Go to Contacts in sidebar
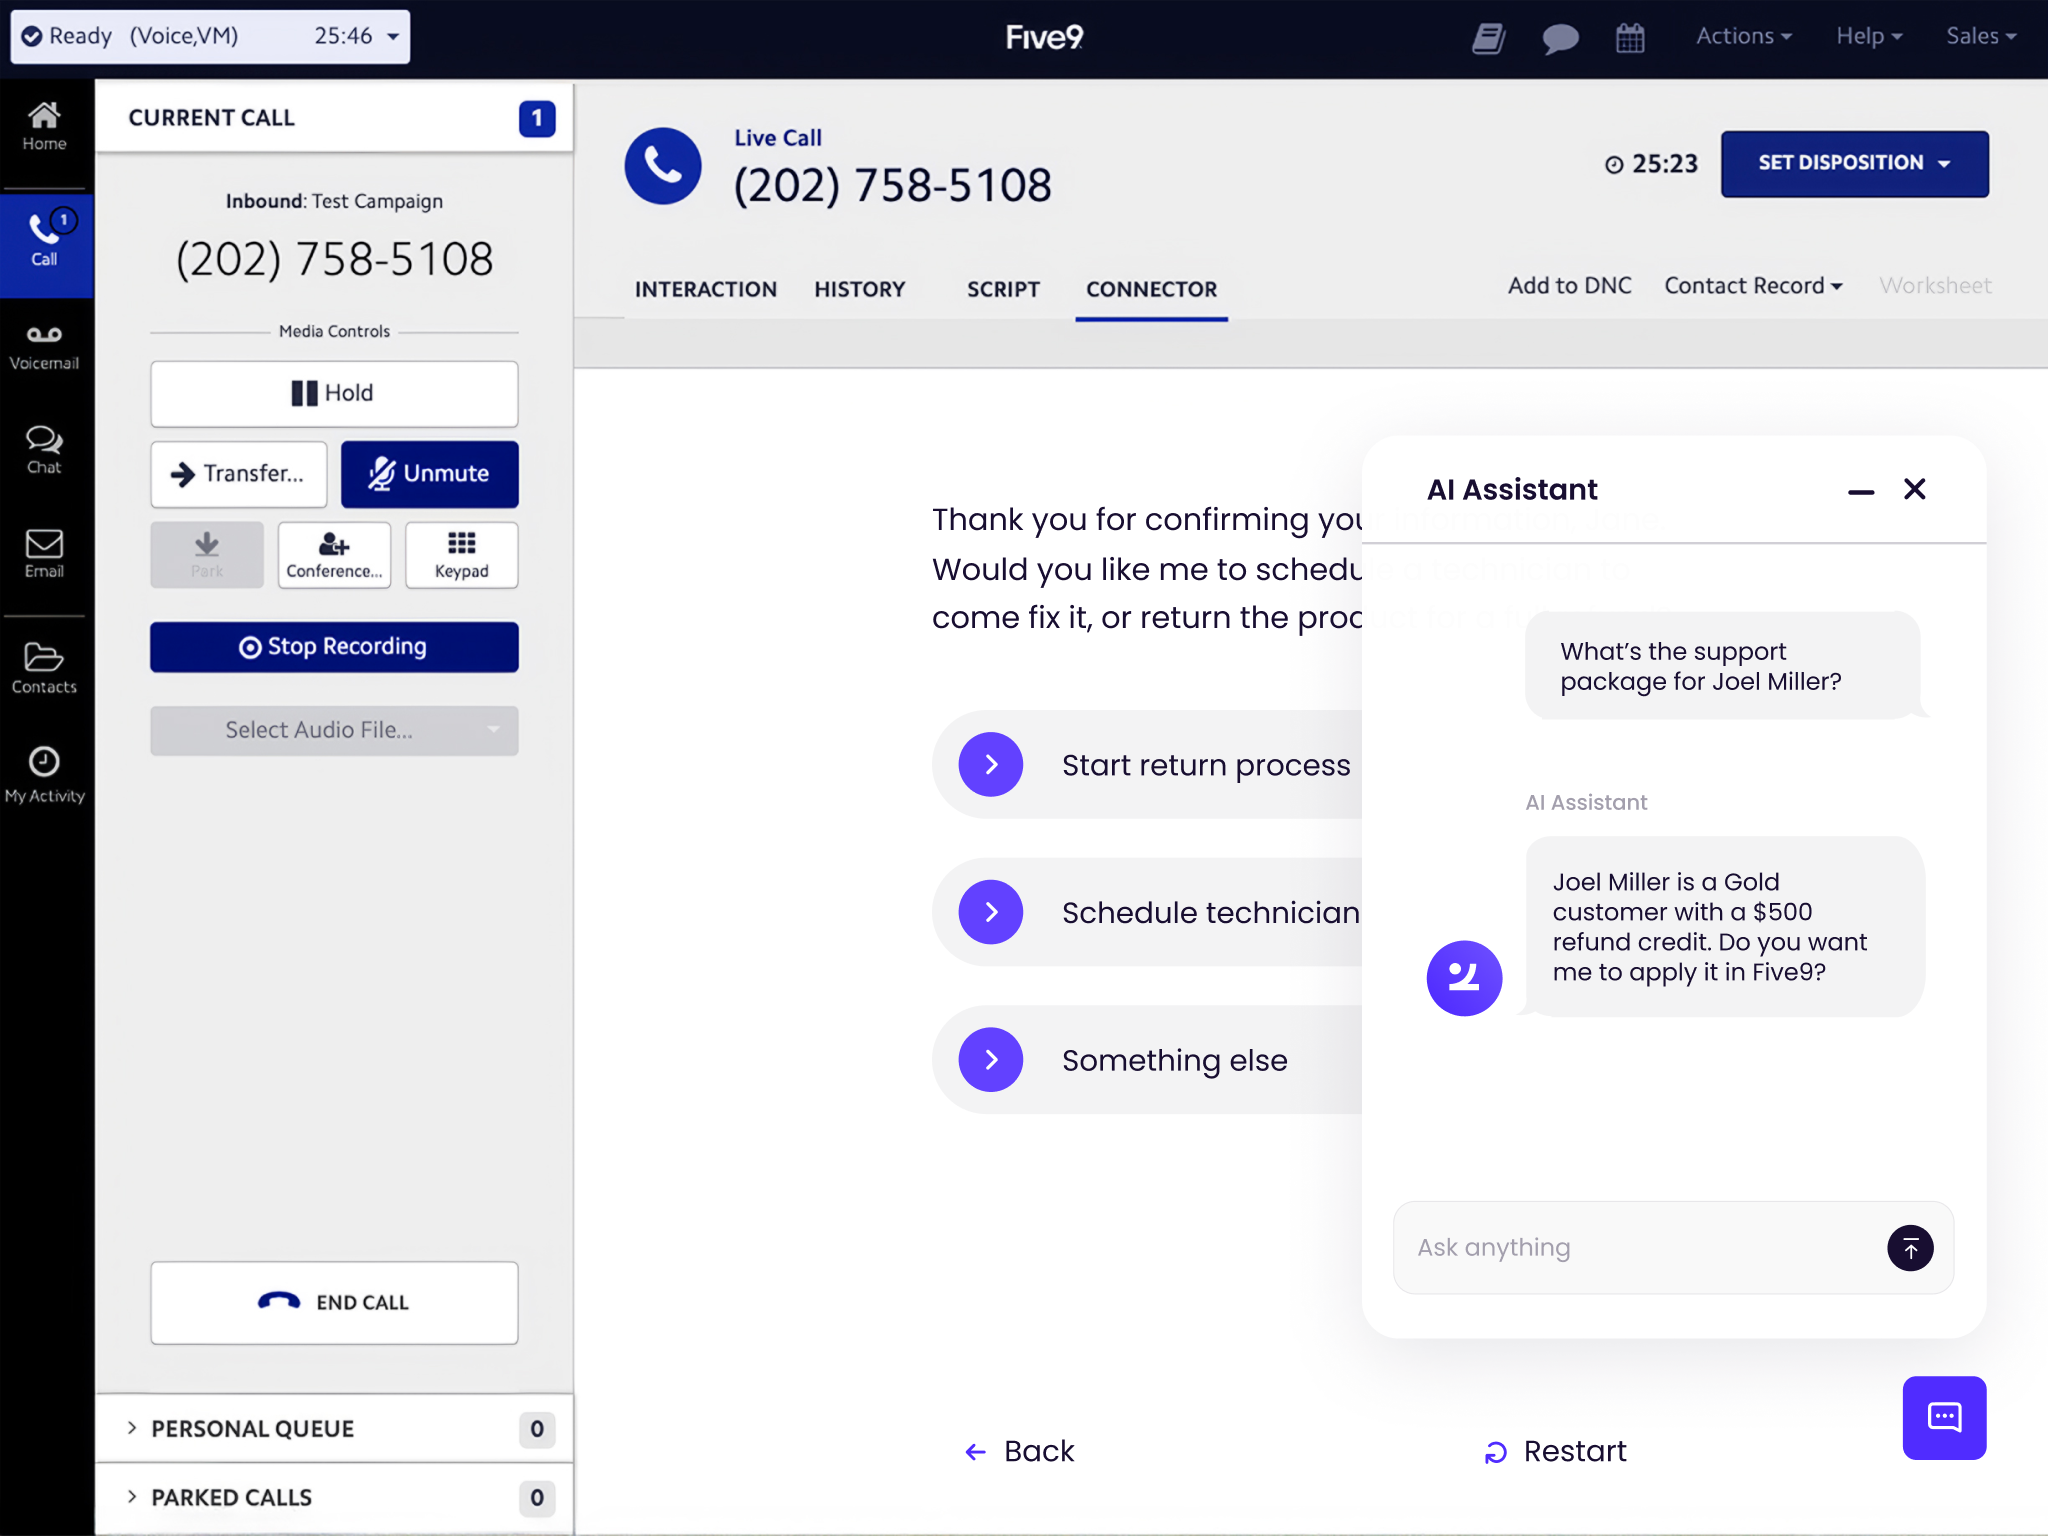2048x1536 pixels. (x=44, y=668)
